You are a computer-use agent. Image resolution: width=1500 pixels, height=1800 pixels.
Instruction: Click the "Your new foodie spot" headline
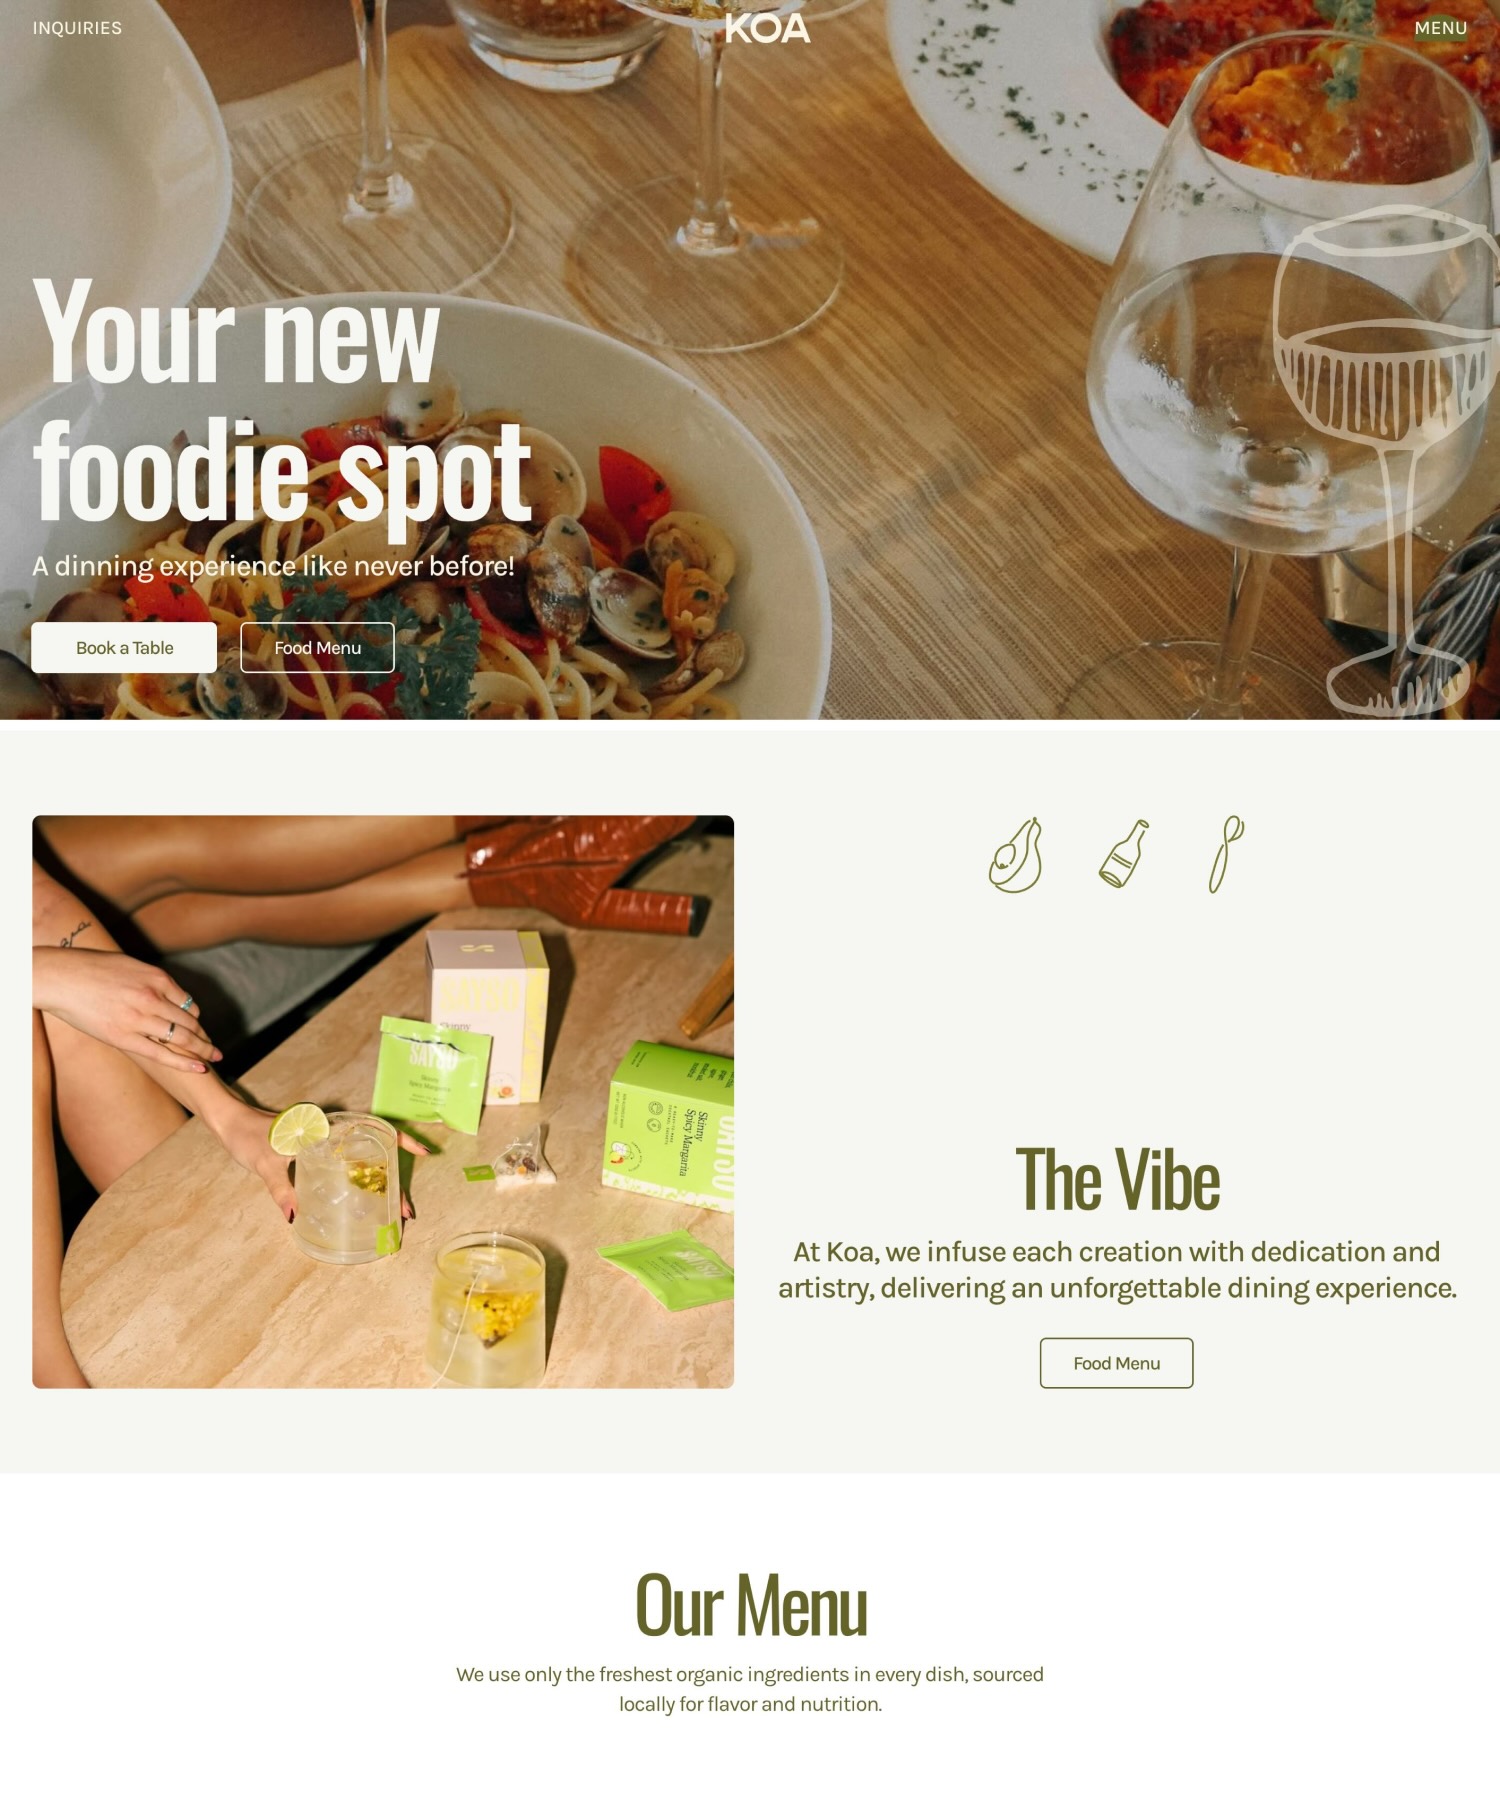[282, 400]
